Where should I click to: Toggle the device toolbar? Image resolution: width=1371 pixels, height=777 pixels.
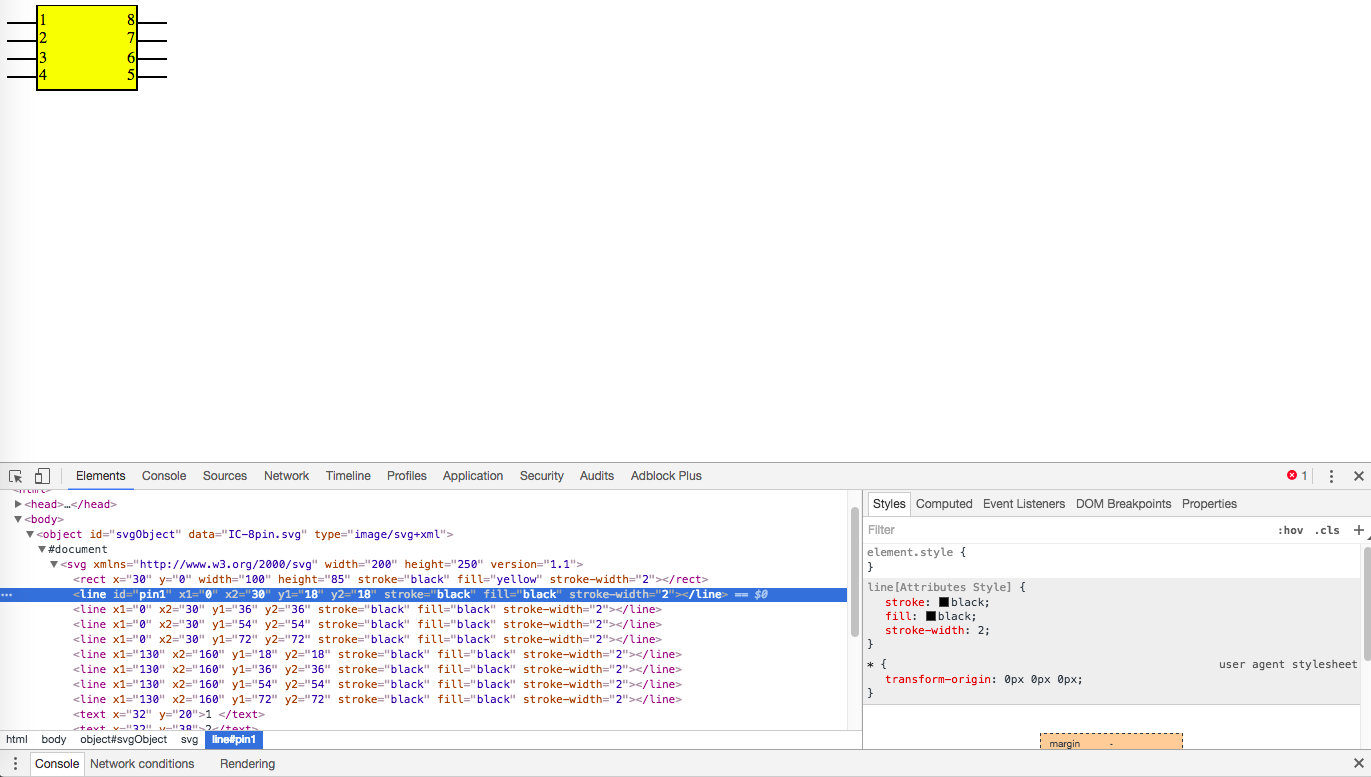[x=41, y=476]
